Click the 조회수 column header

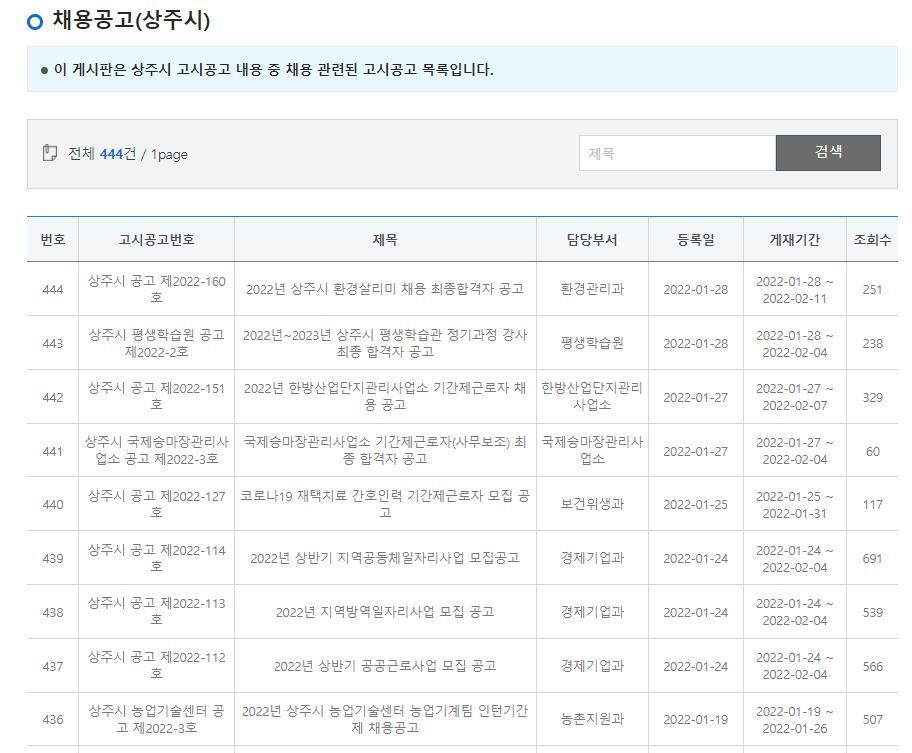coord(872,240)
